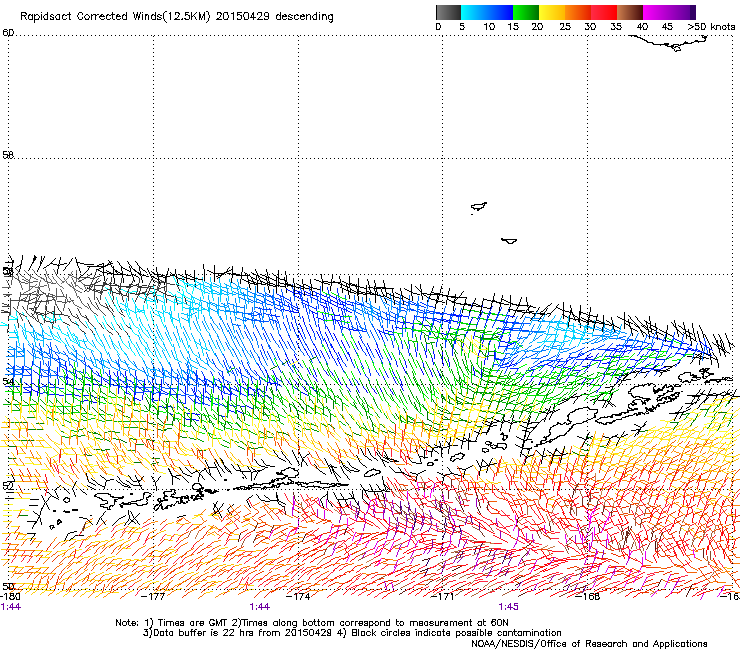Click the word 'descending' in the title
This screenshot has height=650, width=740.
tap(304, 17)
